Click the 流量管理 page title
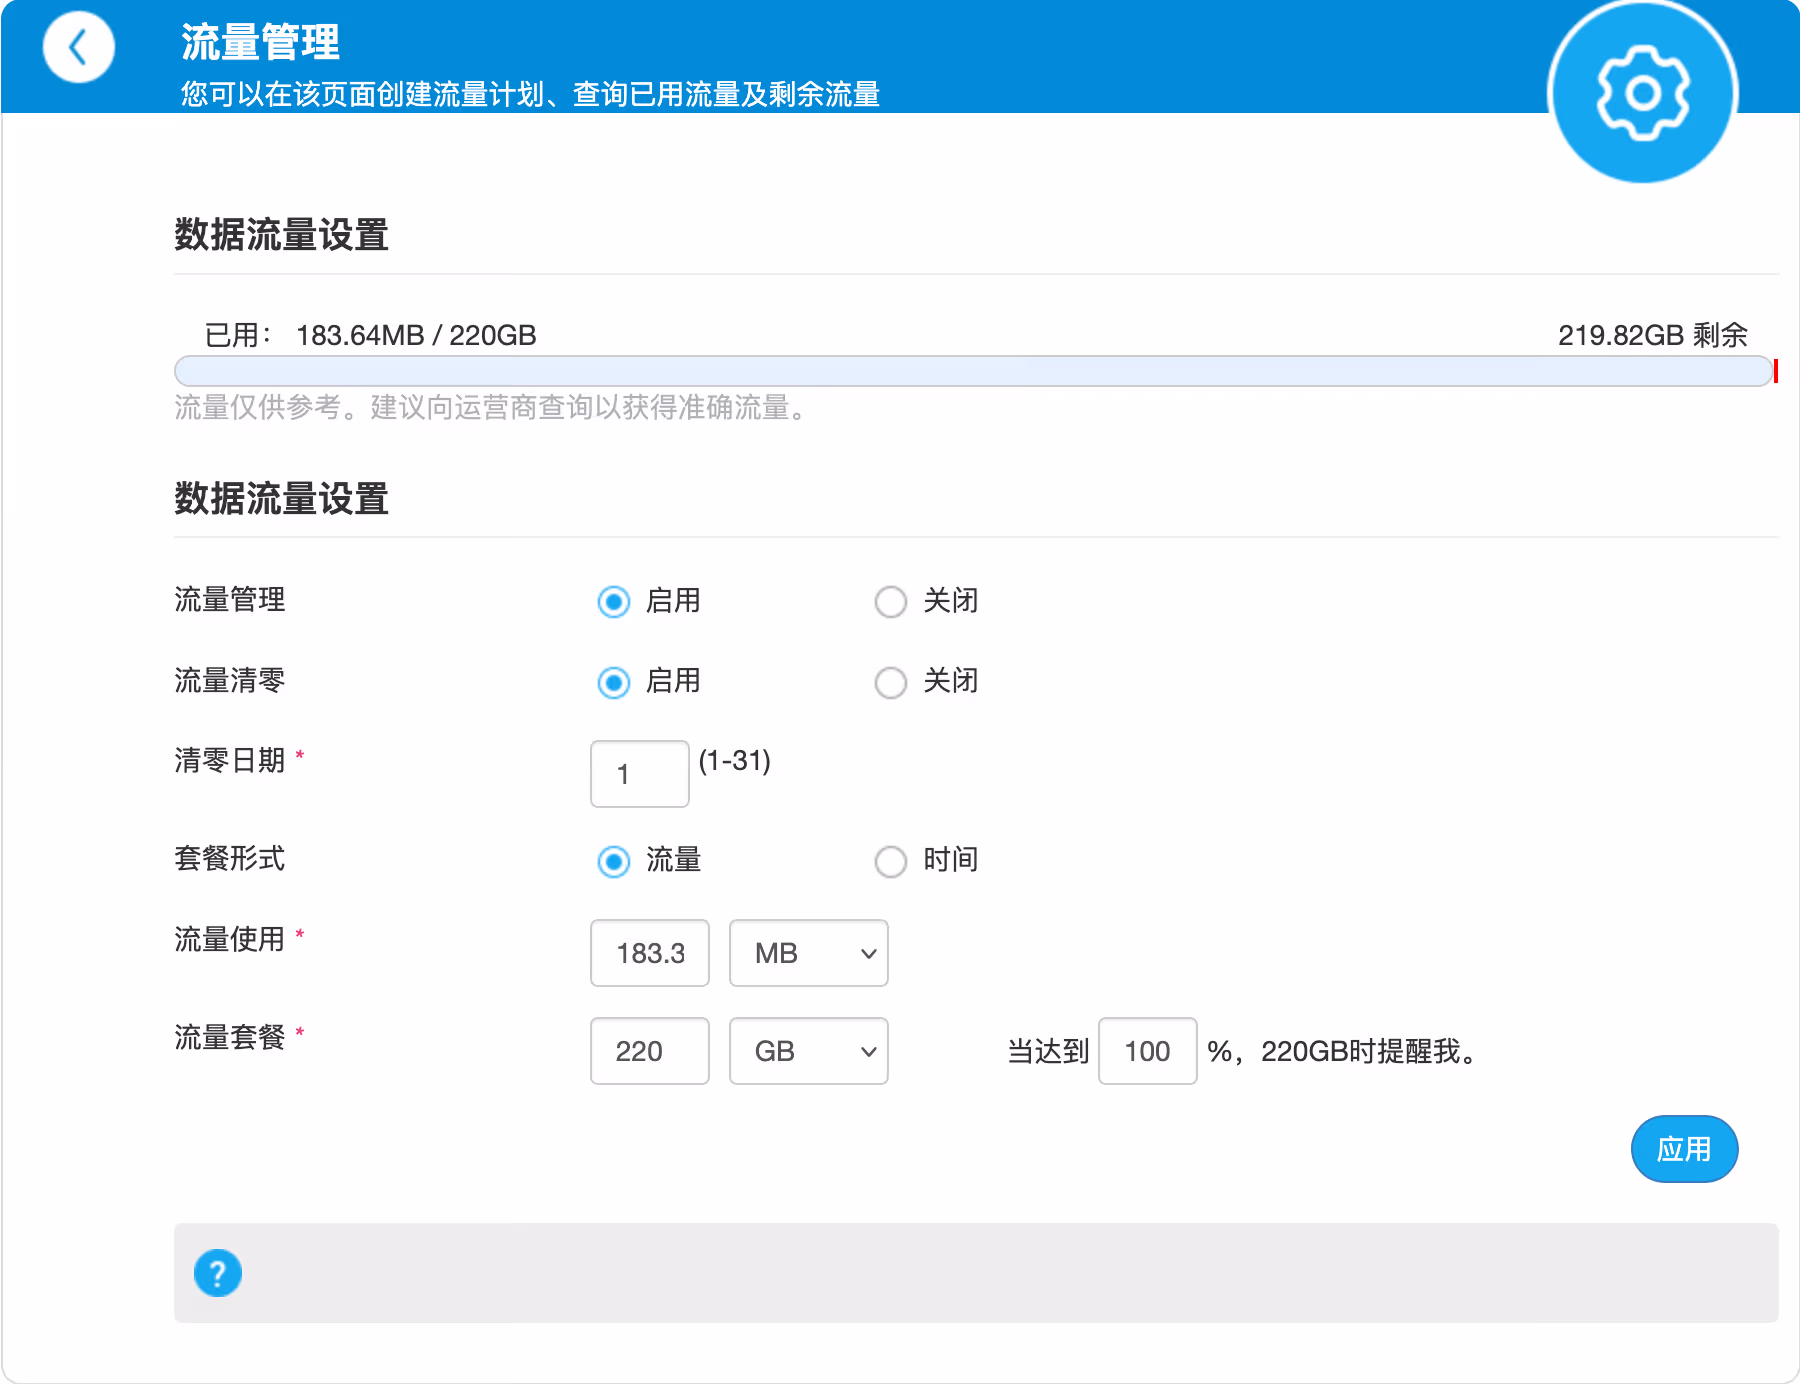 [260, 42]
